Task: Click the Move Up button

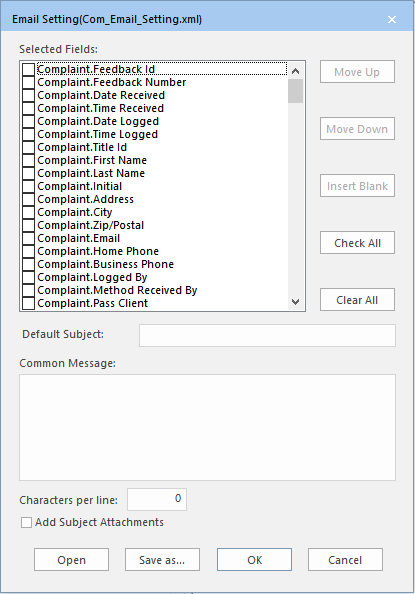Action: point(357,72)
